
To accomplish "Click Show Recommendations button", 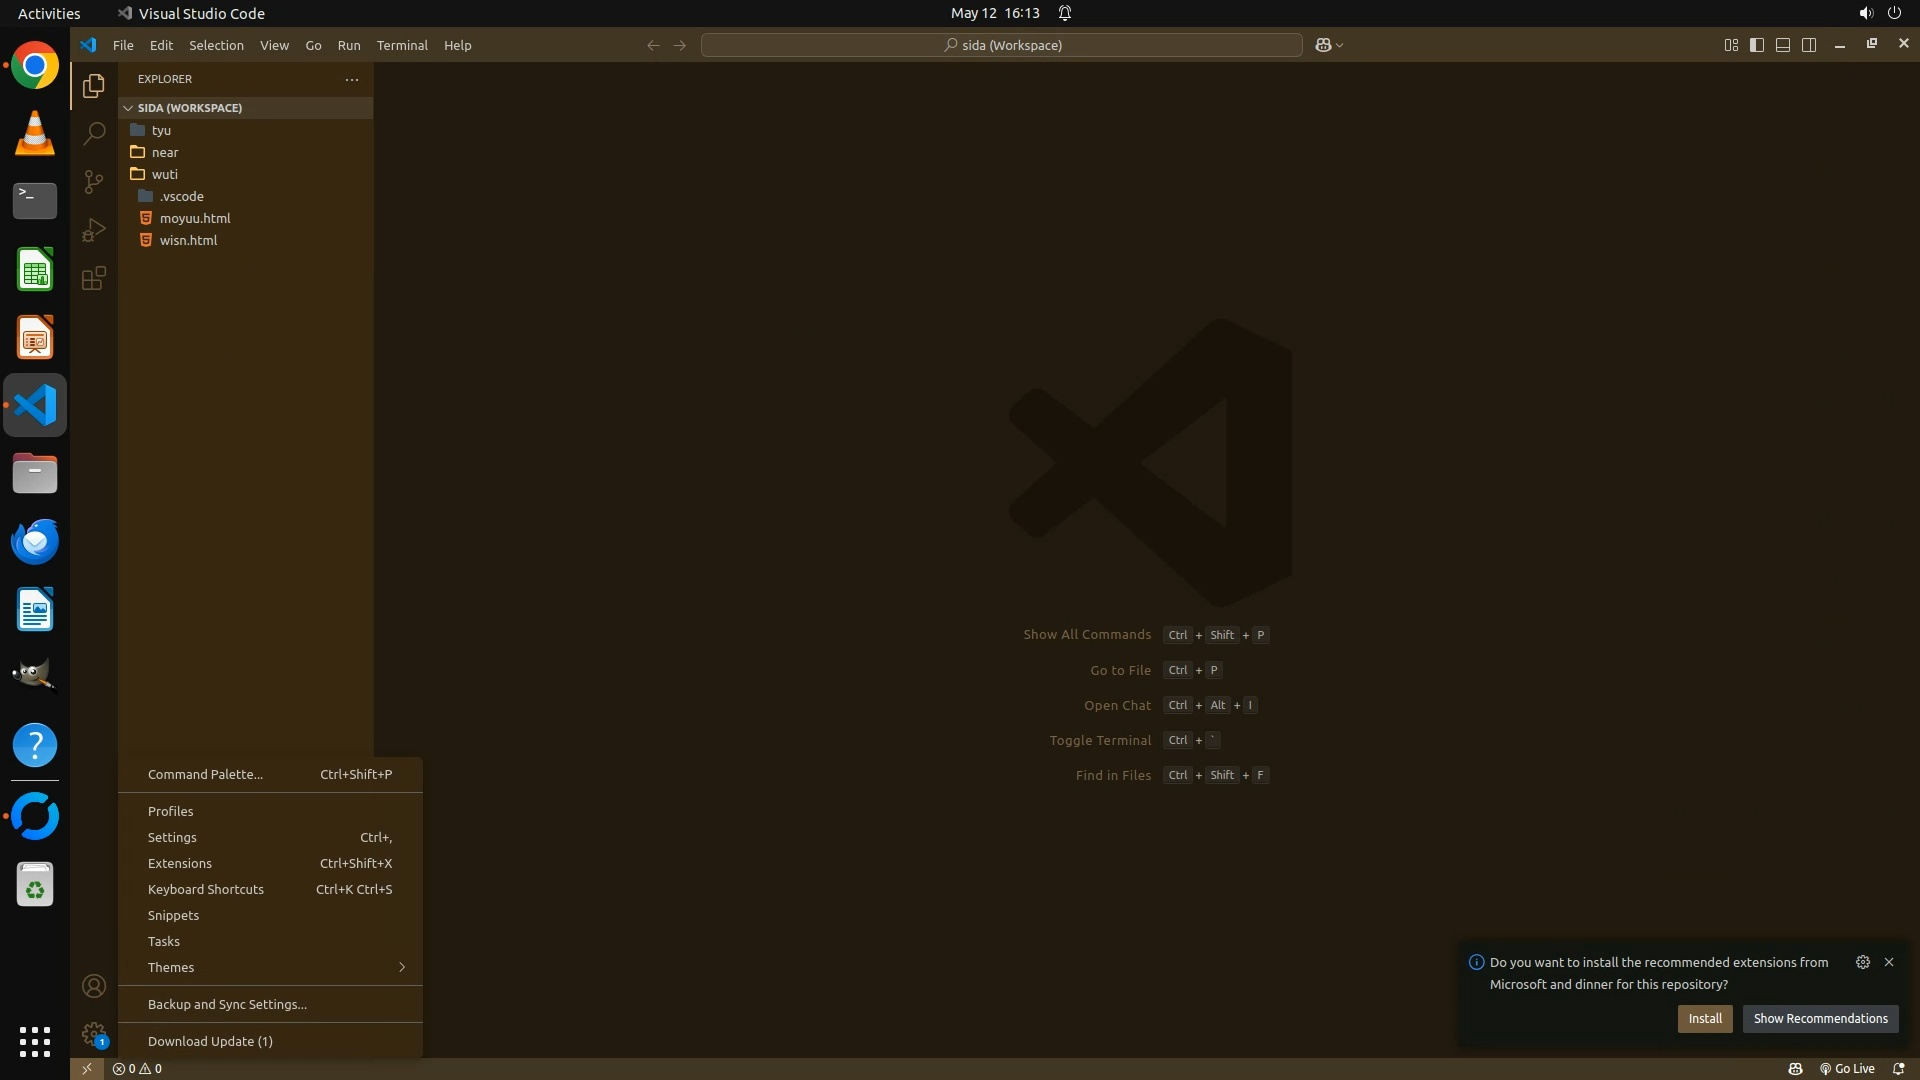I will (1820, 1019).
